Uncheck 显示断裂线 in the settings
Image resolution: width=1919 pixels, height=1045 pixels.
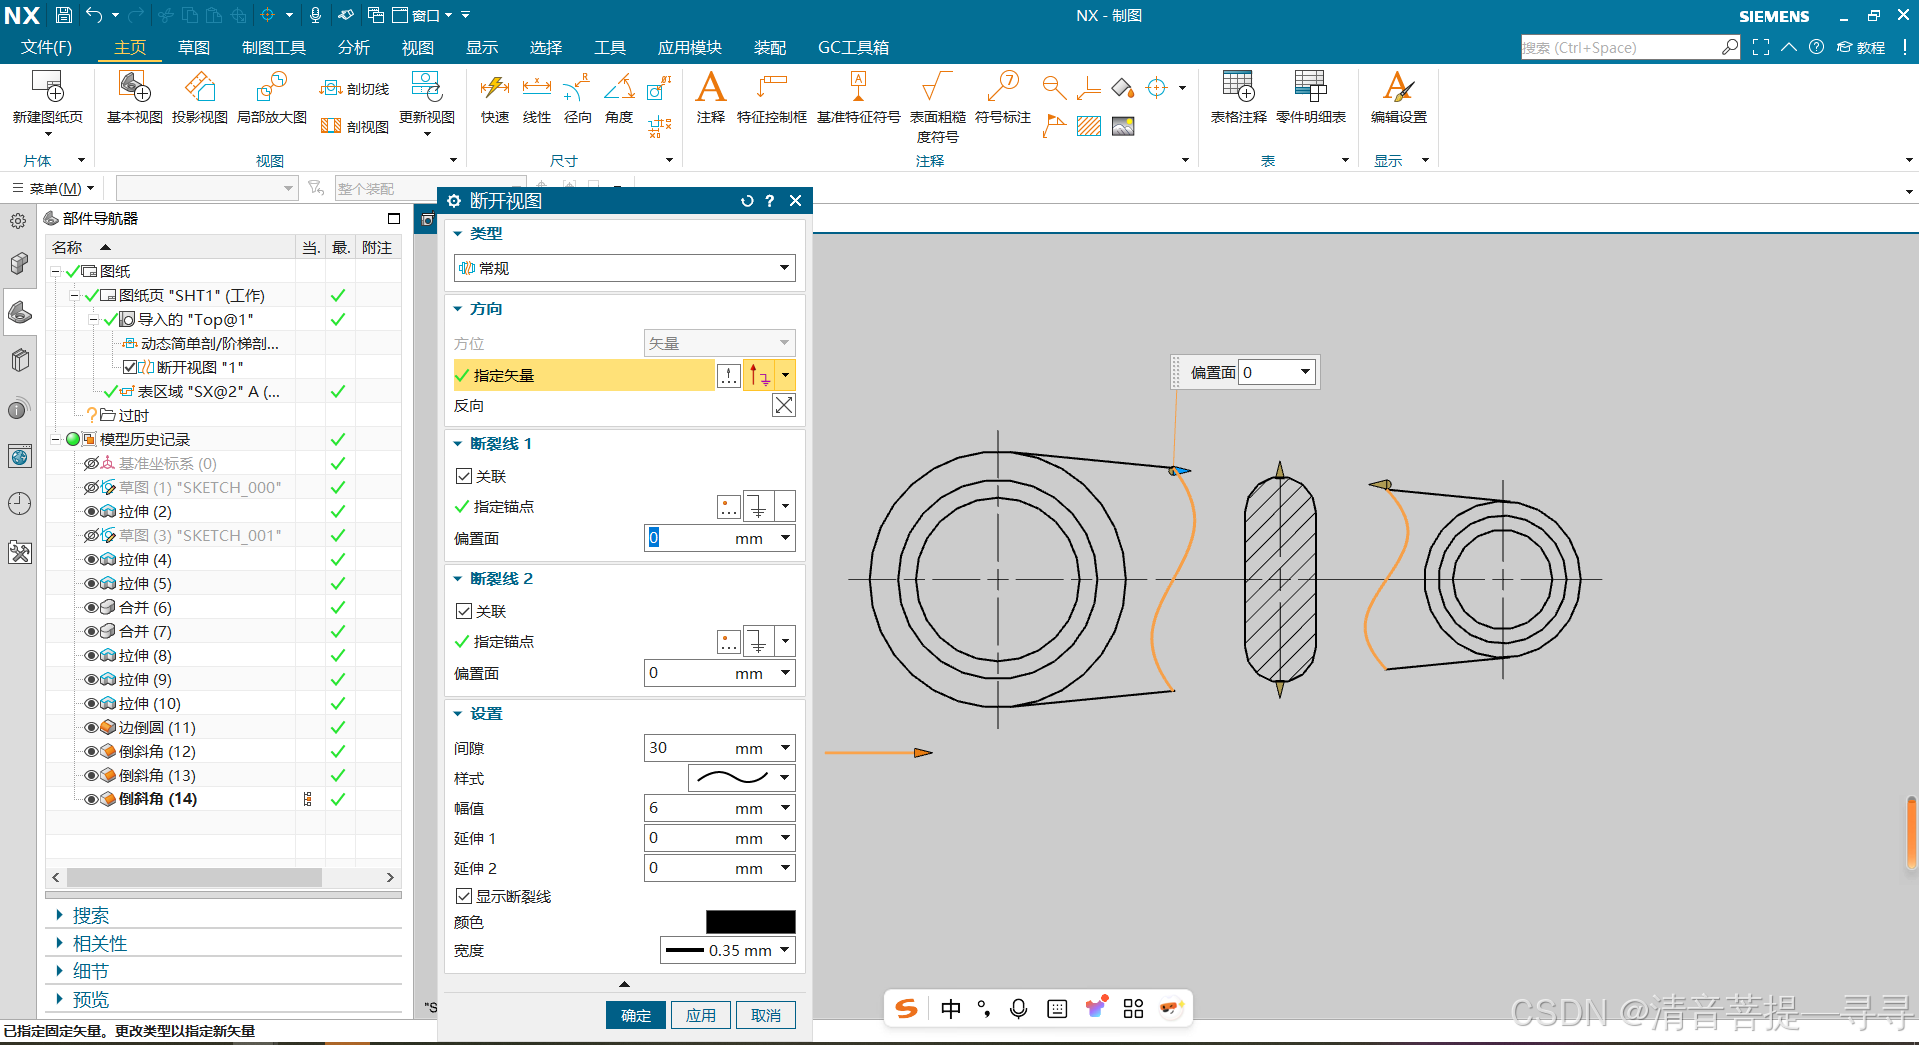pyautogui.click(x=464, y=896)
